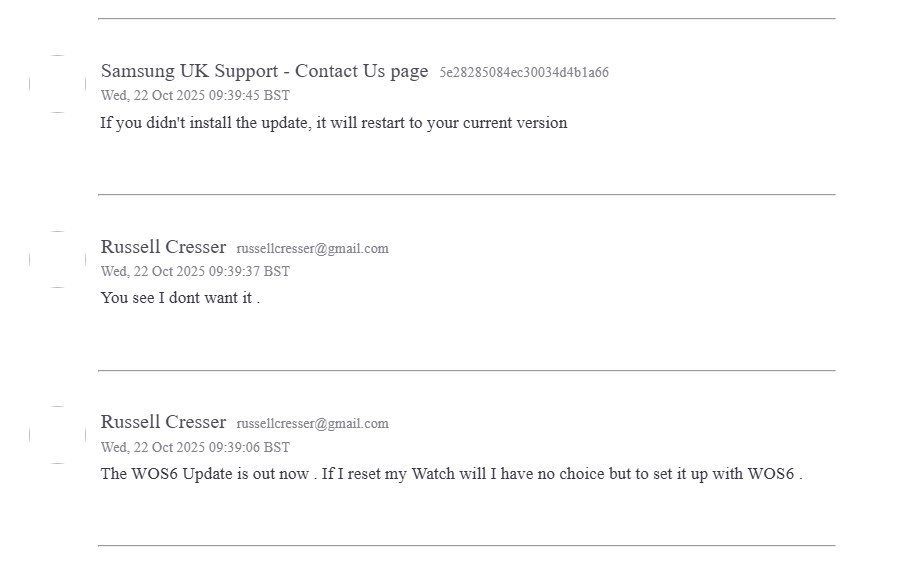Click the divider line below the WOS6 message
The width and height of the screenshot is (908, 567).
(x=466, y=545)
